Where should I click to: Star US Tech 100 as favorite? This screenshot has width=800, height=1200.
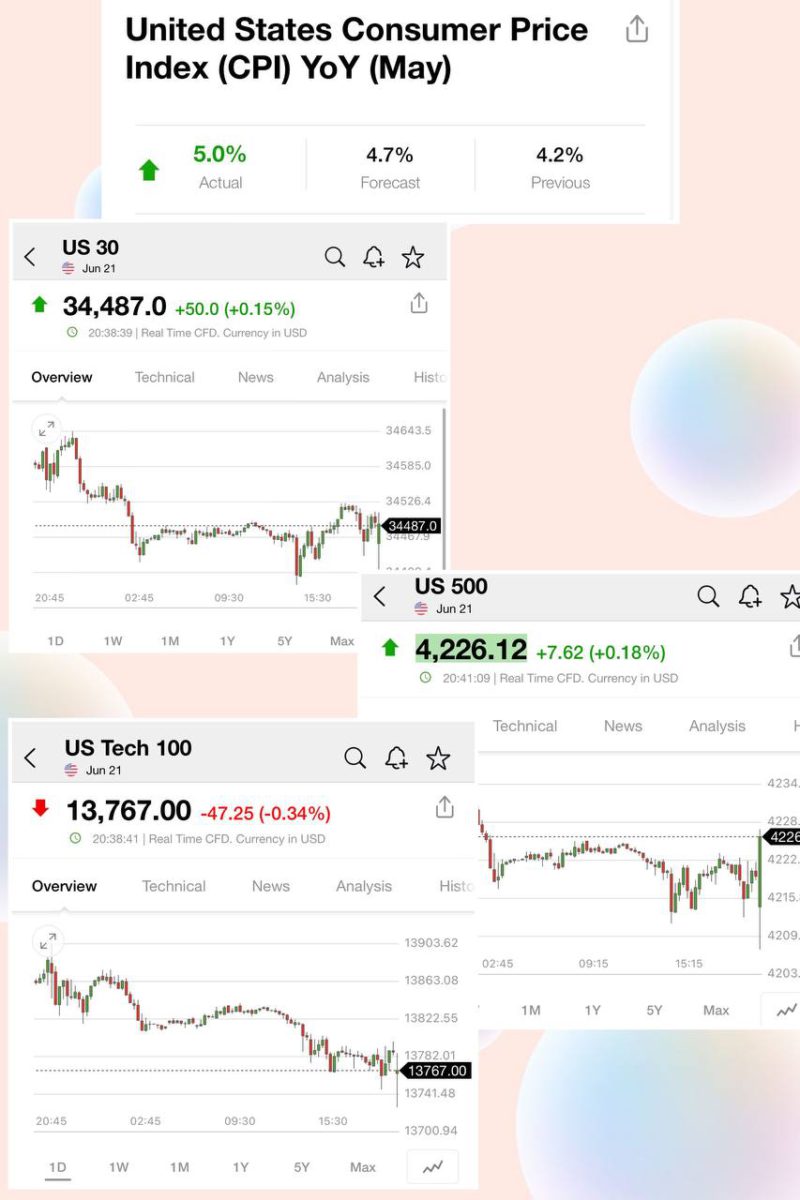(x=438, y=758)
